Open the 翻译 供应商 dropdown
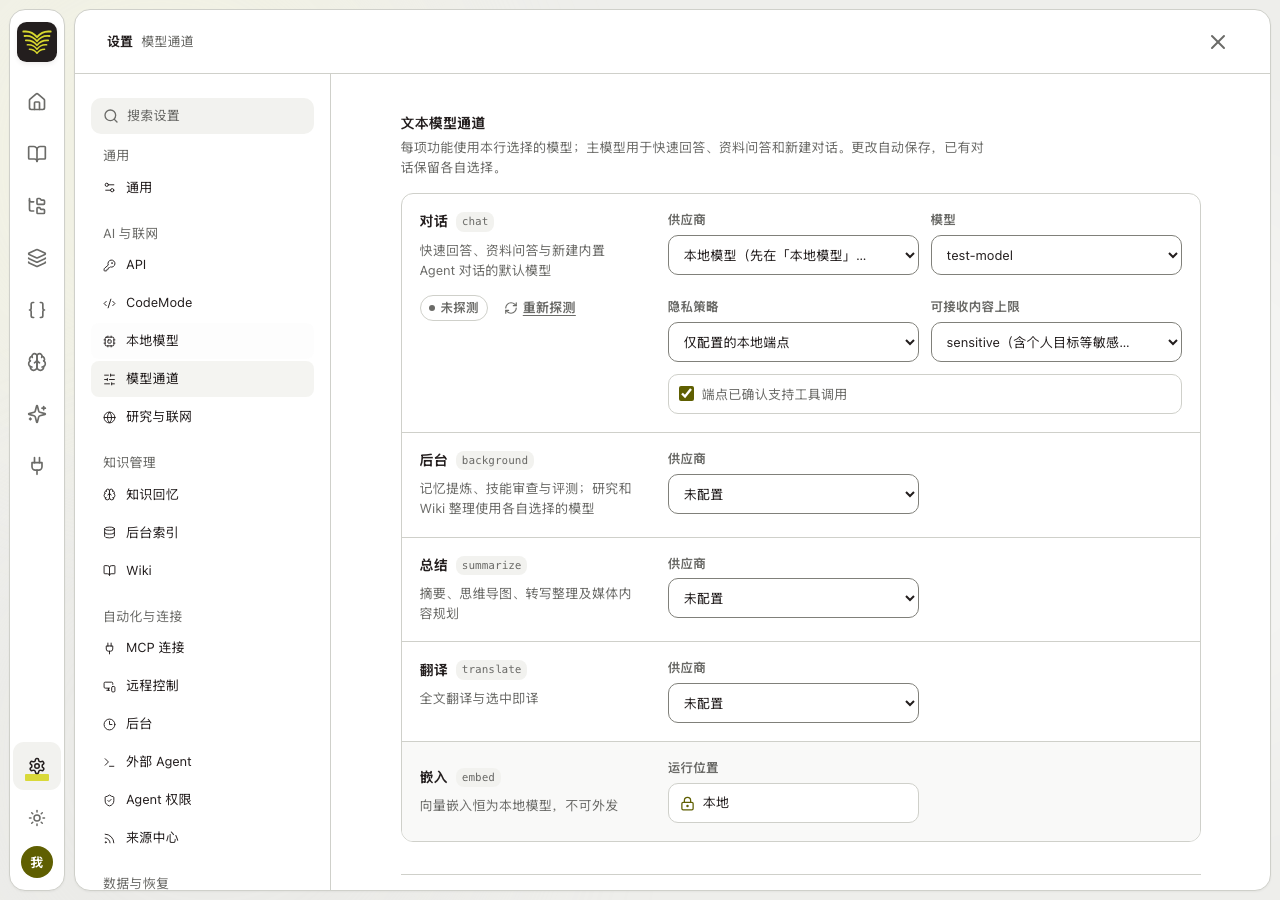 pos(793,703)
